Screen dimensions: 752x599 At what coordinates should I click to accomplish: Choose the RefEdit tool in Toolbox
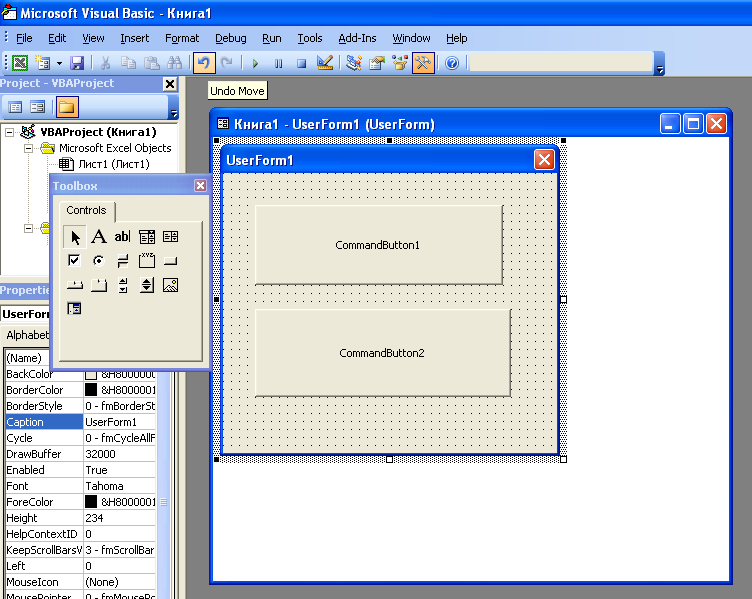pos(74,308)
